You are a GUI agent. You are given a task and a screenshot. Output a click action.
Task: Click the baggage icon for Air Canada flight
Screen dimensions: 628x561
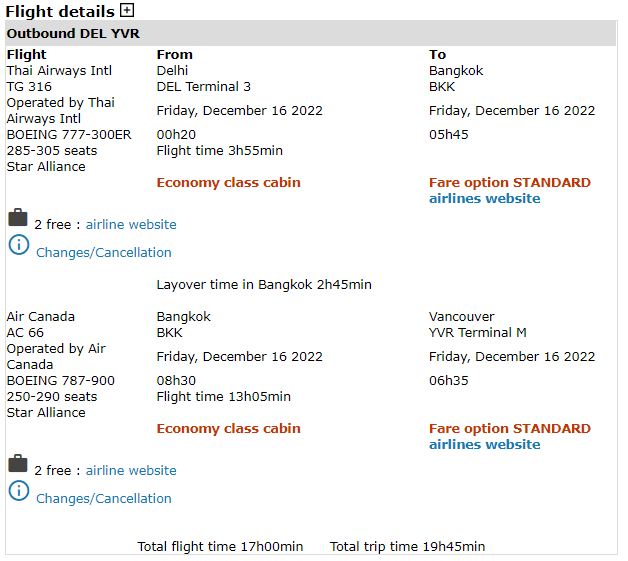pos(17,464)
